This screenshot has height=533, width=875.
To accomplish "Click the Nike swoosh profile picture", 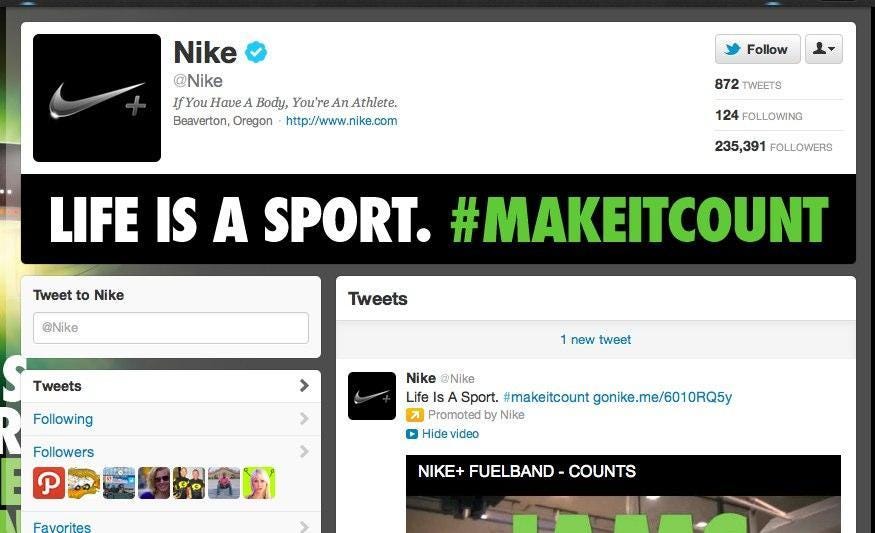I will point(97,98).
